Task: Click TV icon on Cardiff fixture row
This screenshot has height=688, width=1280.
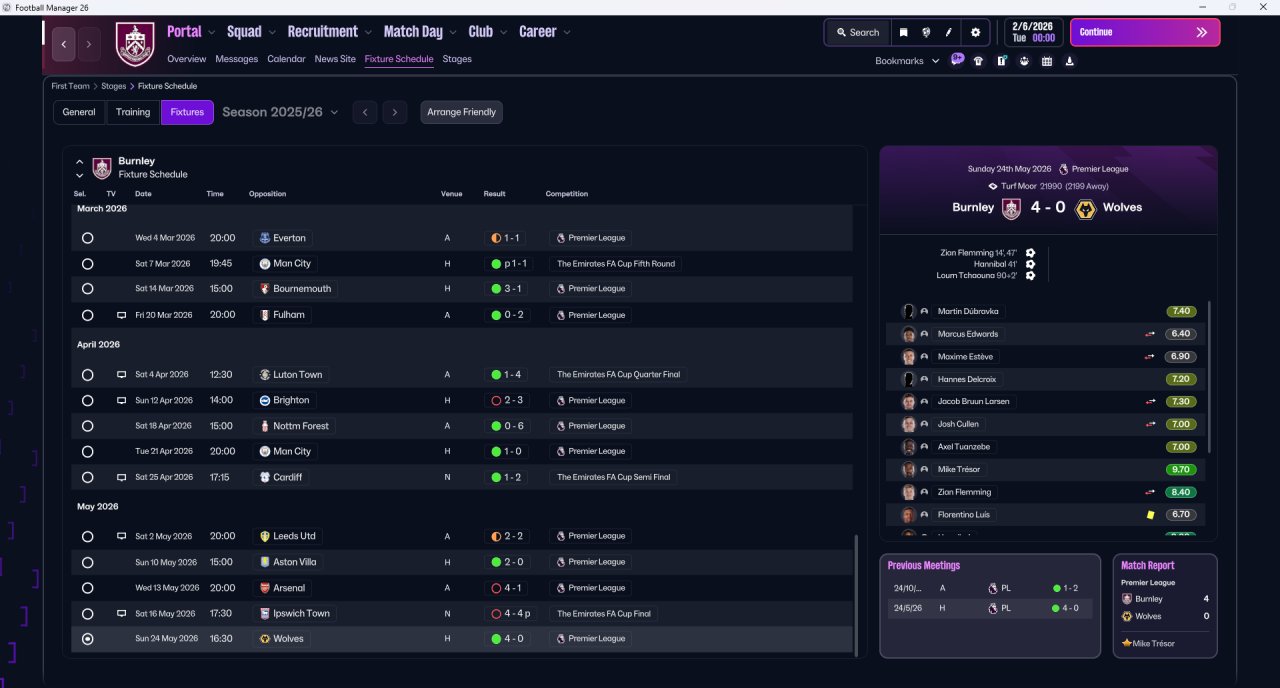Action: 121,477
